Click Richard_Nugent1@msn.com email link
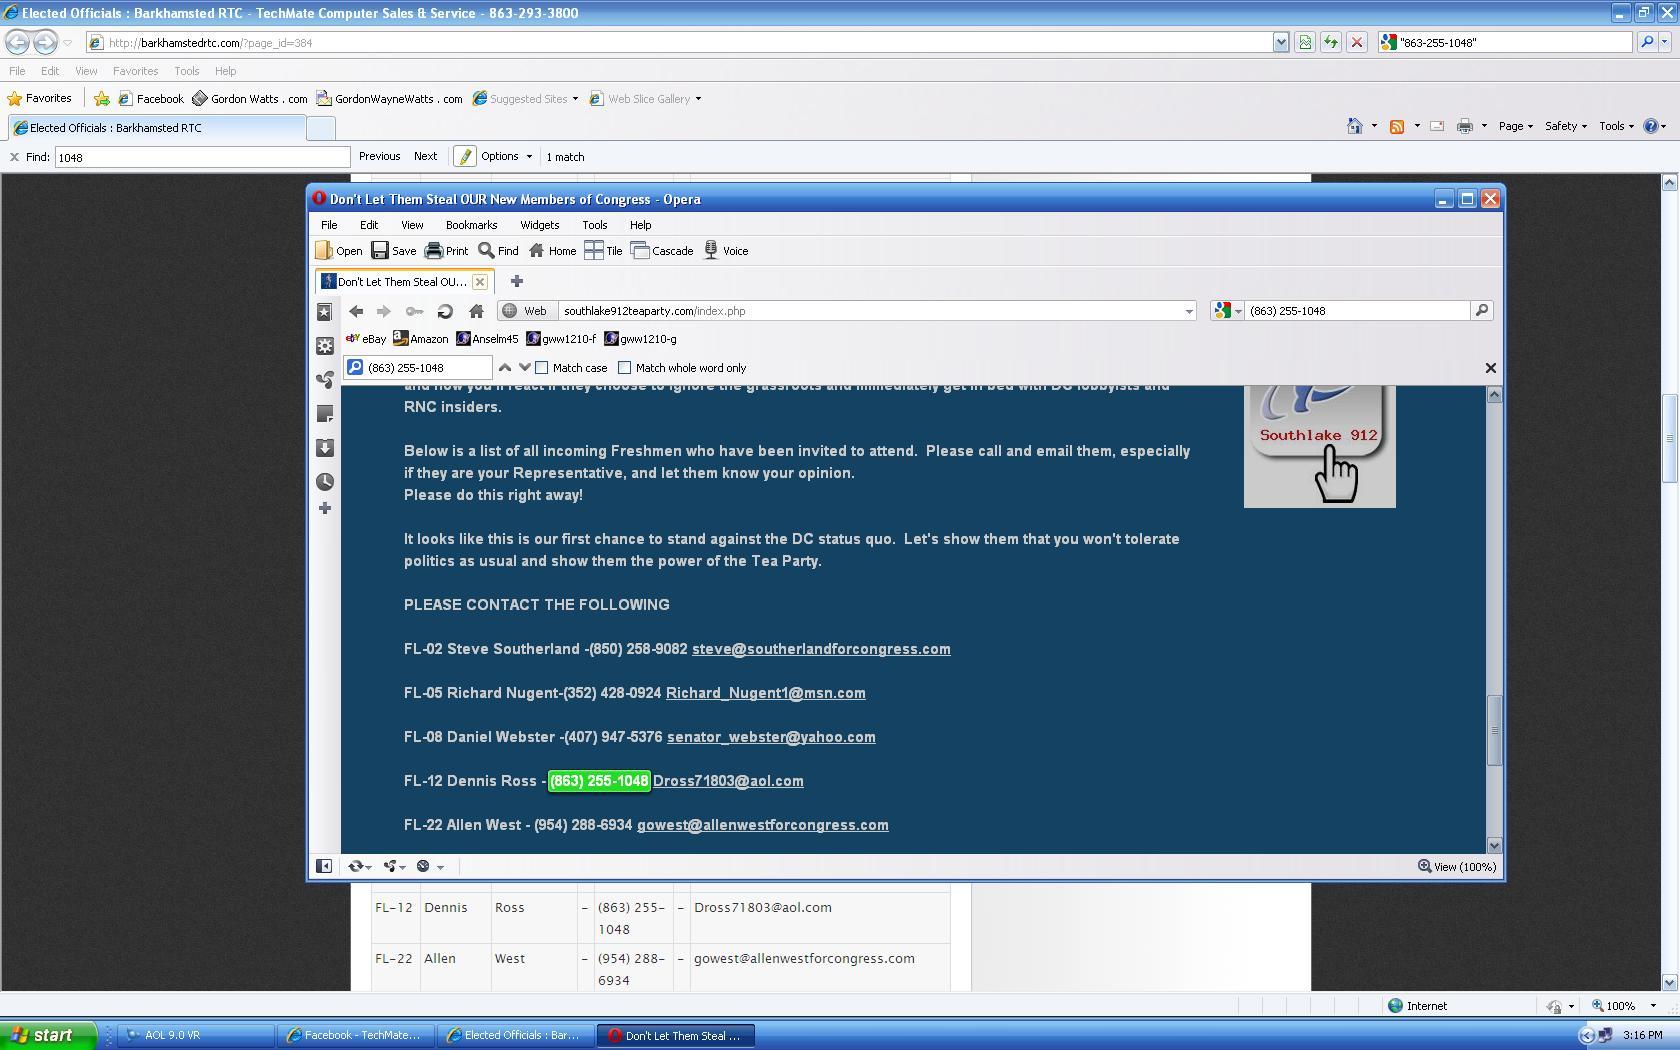Image resolution: width=1680 pixels, height=1050 pixels. coord(766,693)
